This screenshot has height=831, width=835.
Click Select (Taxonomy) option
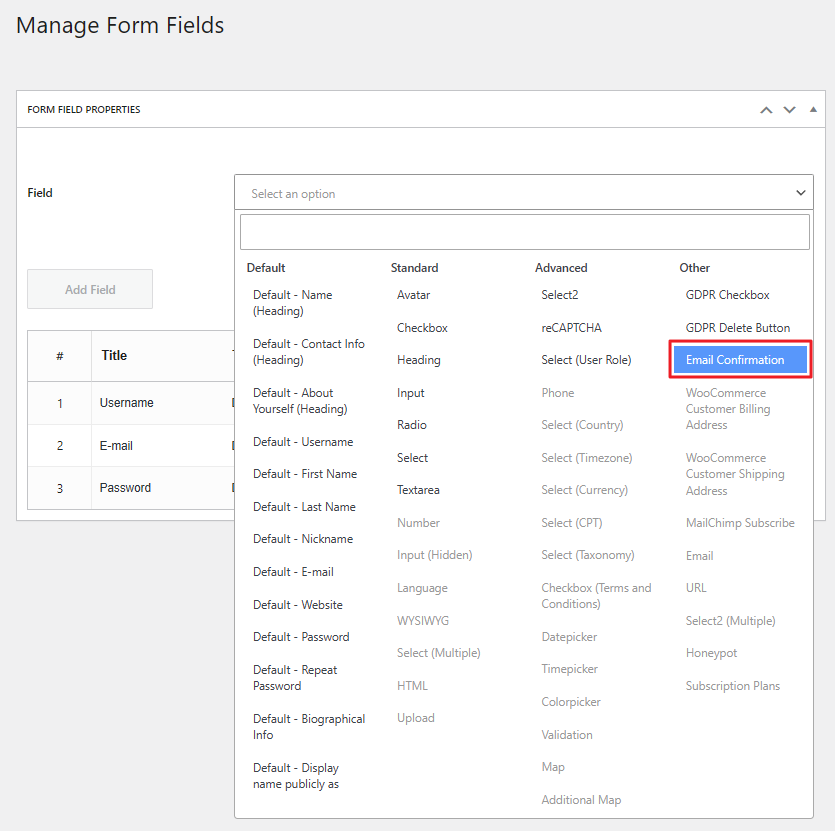point(587,555)
